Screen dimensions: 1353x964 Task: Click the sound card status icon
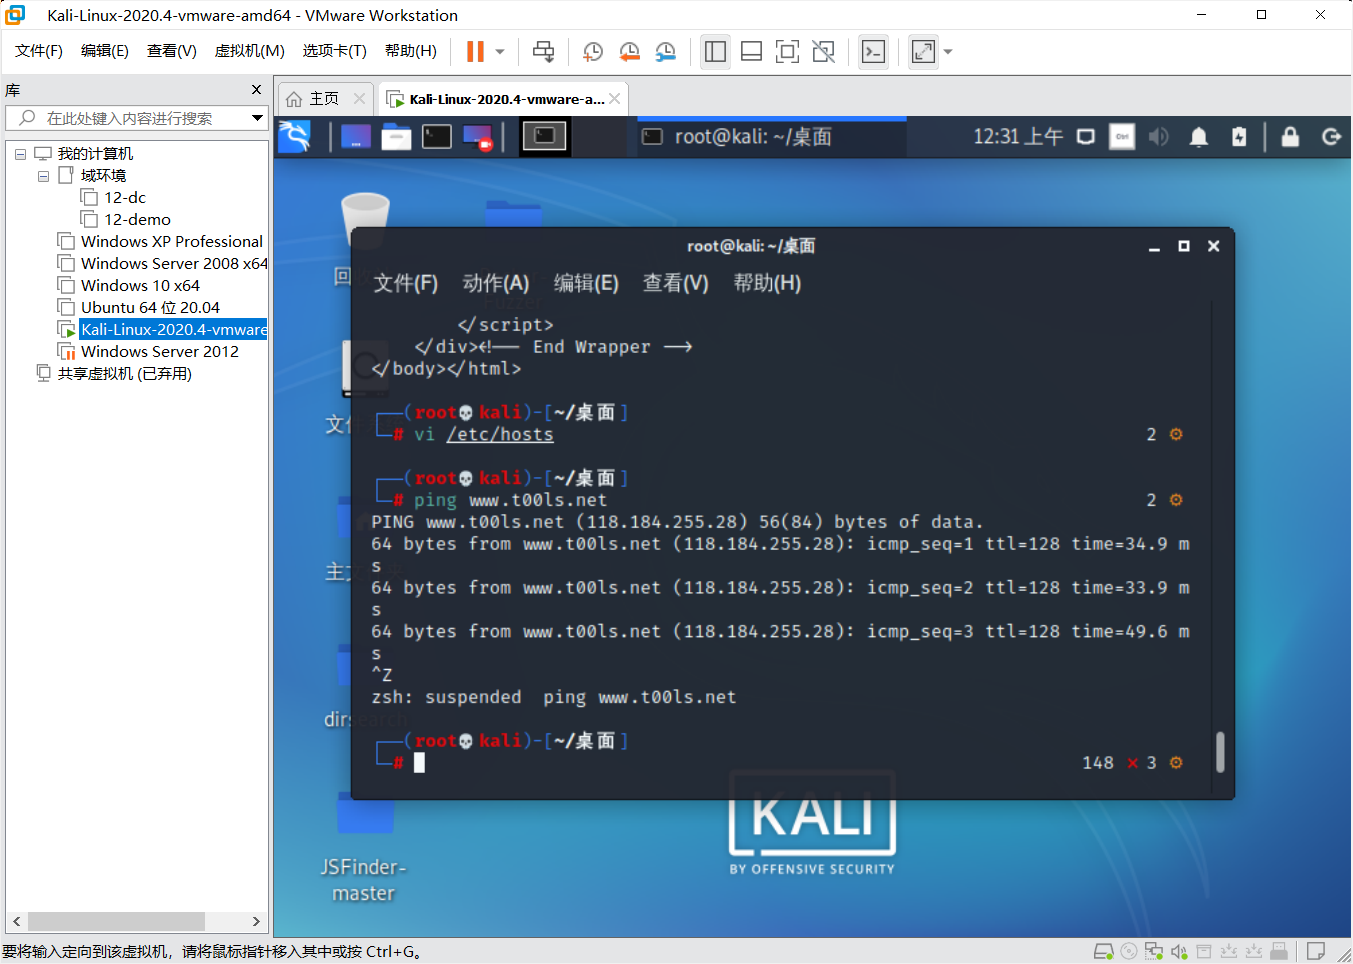tap(1179, 951)
